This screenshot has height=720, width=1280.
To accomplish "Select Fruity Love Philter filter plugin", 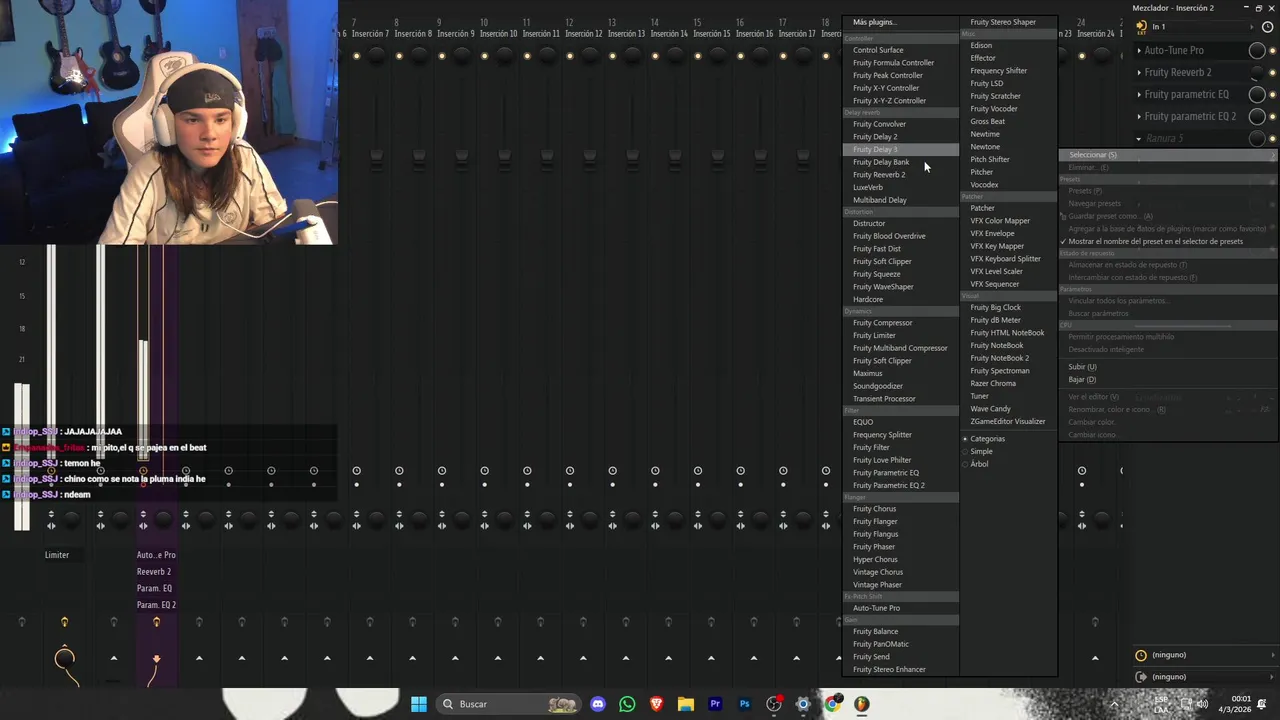I will pos(900,460).
